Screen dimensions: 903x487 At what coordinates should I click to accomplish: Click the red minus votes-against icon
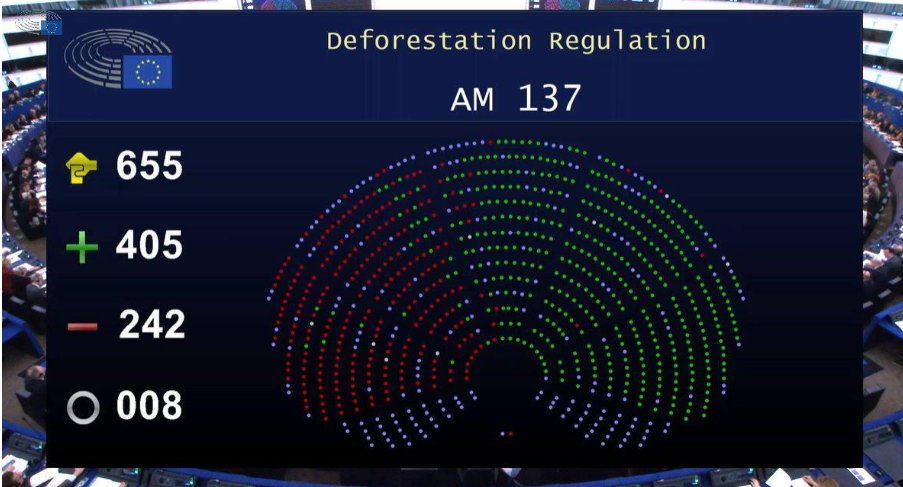click(x=81, y=327)
